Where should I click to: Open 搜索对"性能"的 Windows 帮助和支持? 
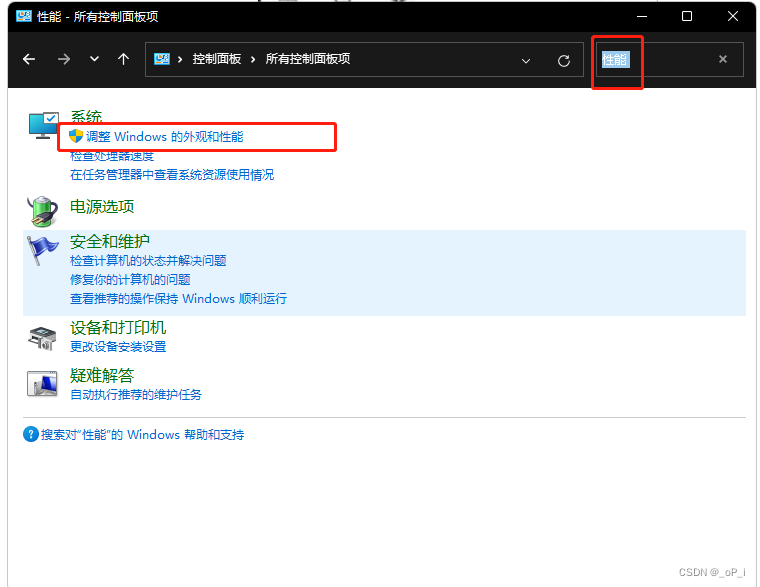tap(142, 434)
